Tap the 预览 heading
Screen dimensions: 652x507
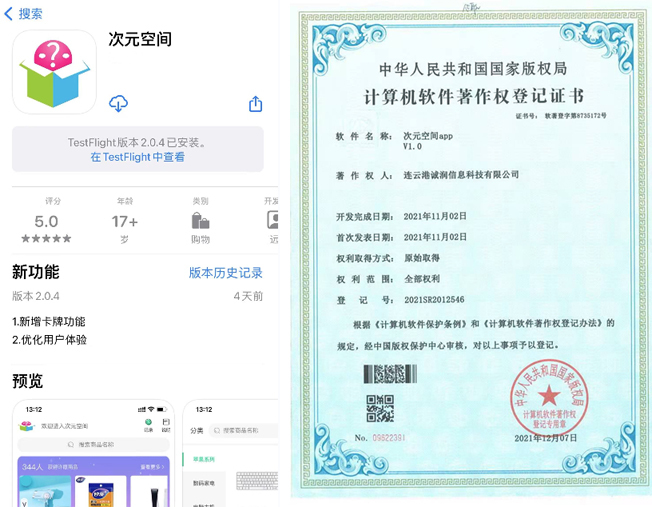pos(27,381)
